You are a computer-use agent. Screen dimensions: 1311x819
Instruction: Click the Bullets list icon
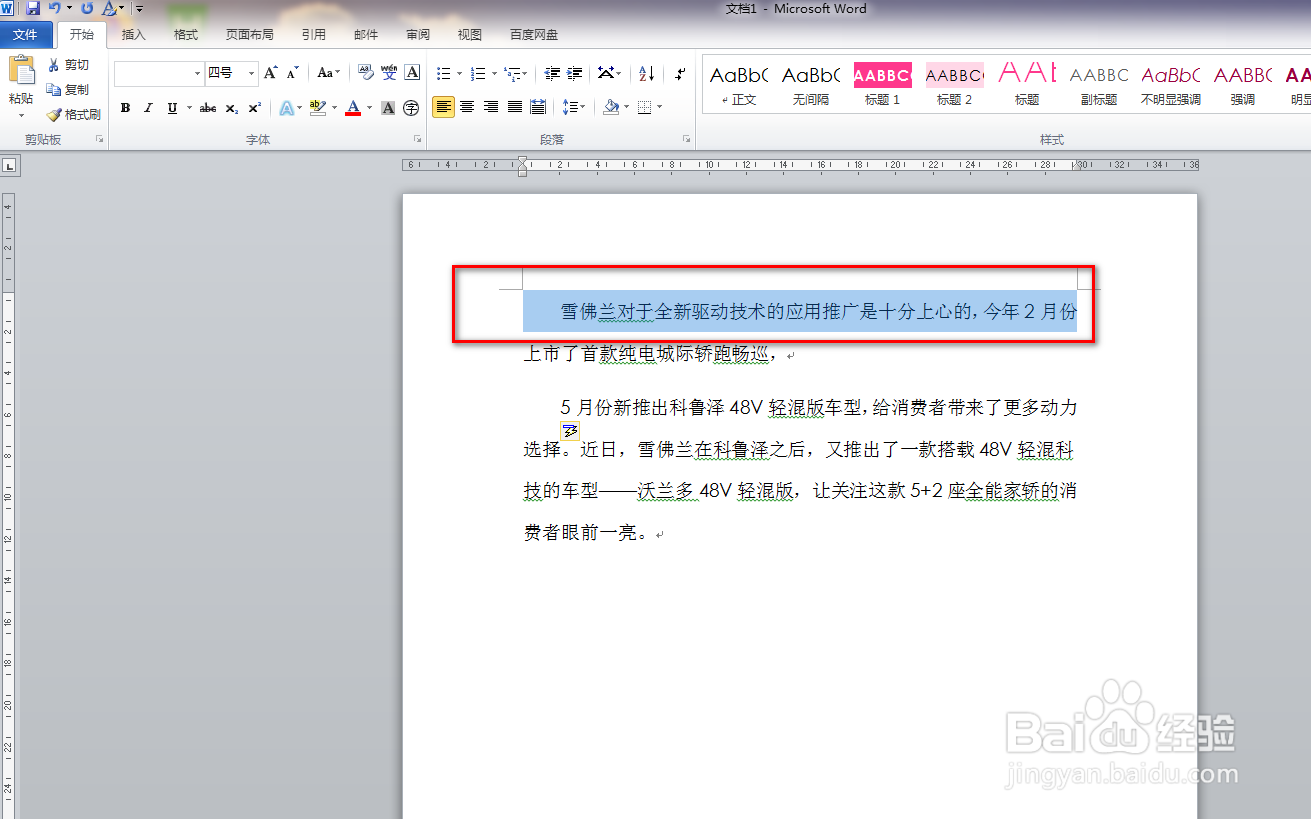pyautogui.click(x=443, y=73)
